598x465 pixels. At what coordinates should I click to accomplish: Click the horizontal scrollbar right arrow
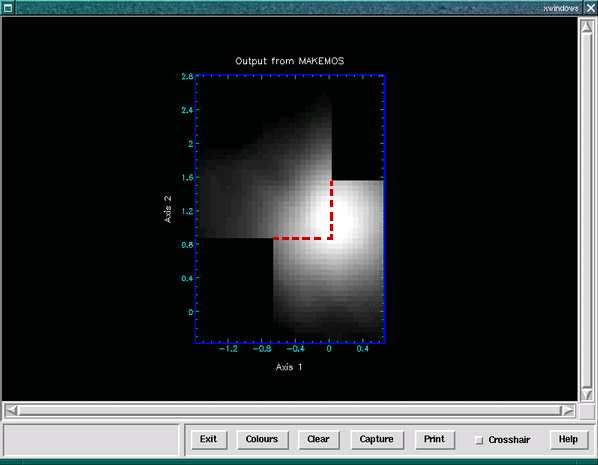coord(568,410)
